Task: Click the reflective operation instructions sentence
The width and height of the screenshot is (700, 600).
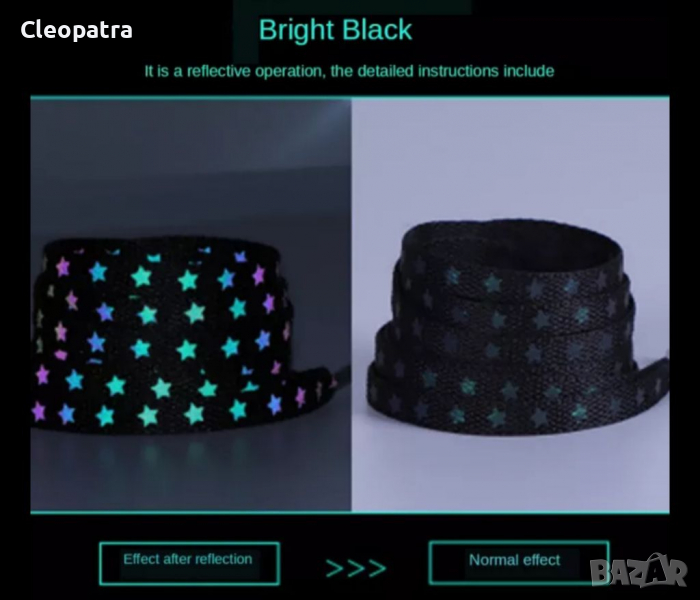Action: (x=349, y=71)
